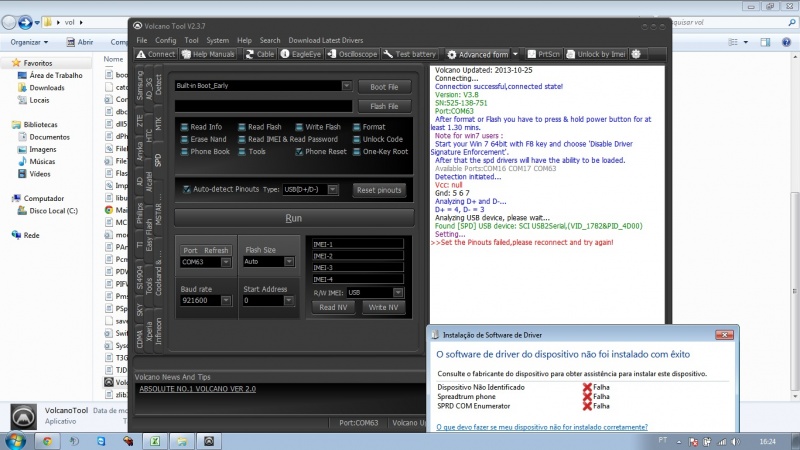Open the Search menu
Screen dimensions: 800x450
[270, 40]
